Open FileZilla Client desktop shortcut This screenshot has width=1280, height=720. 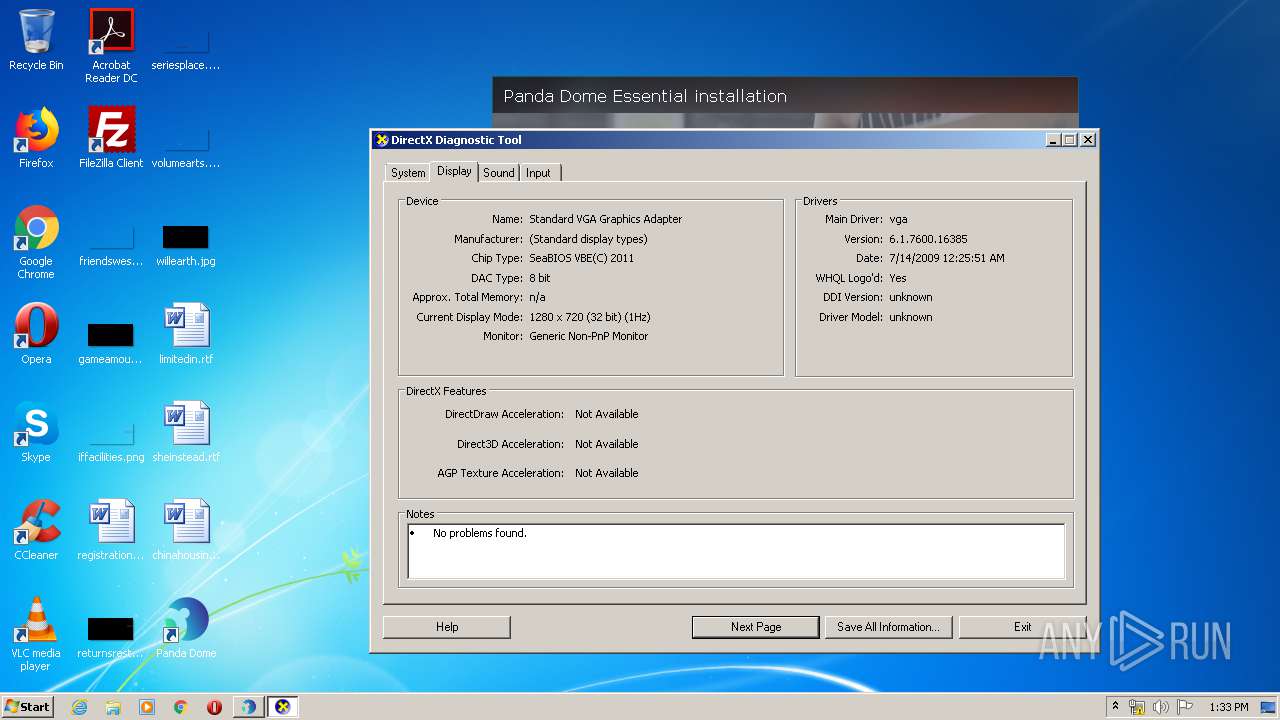111,138
